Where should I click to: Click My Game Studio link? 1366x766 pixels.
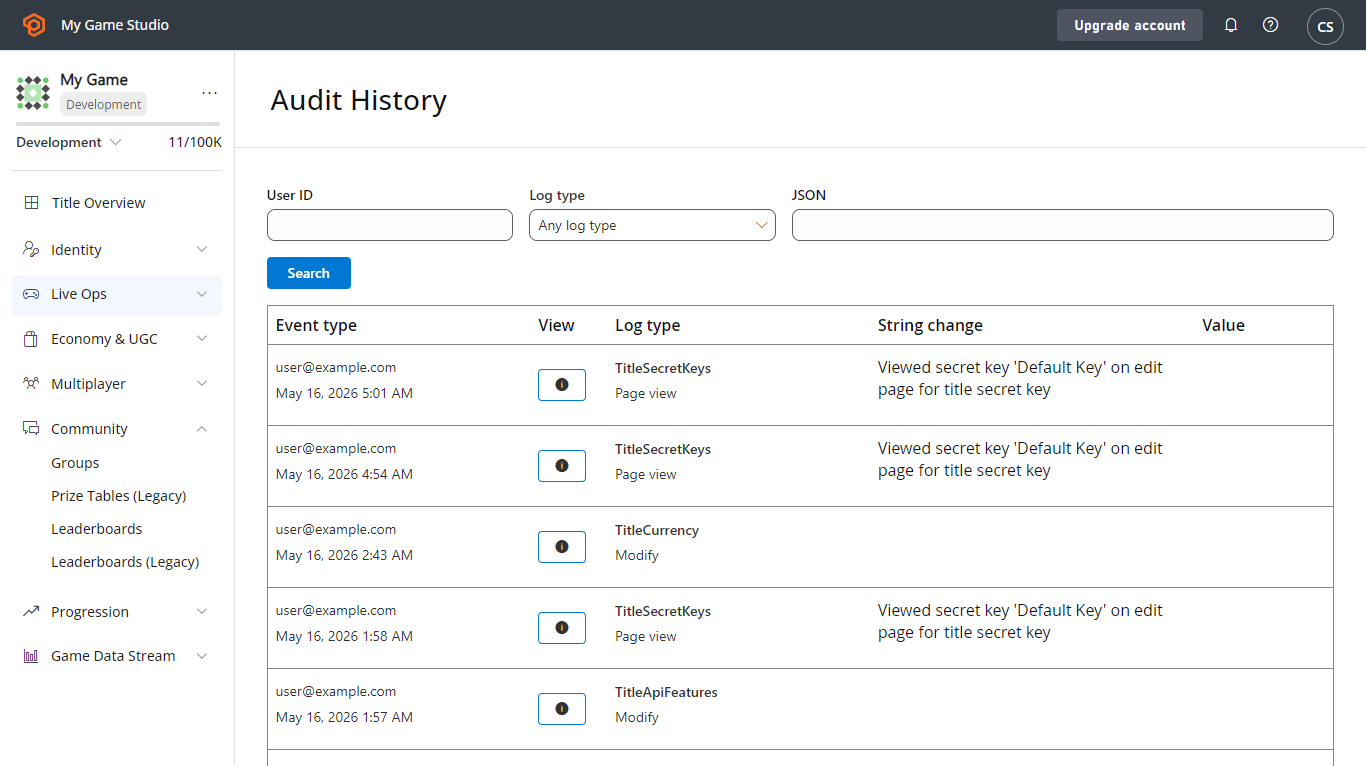click(x=115, y=25)
